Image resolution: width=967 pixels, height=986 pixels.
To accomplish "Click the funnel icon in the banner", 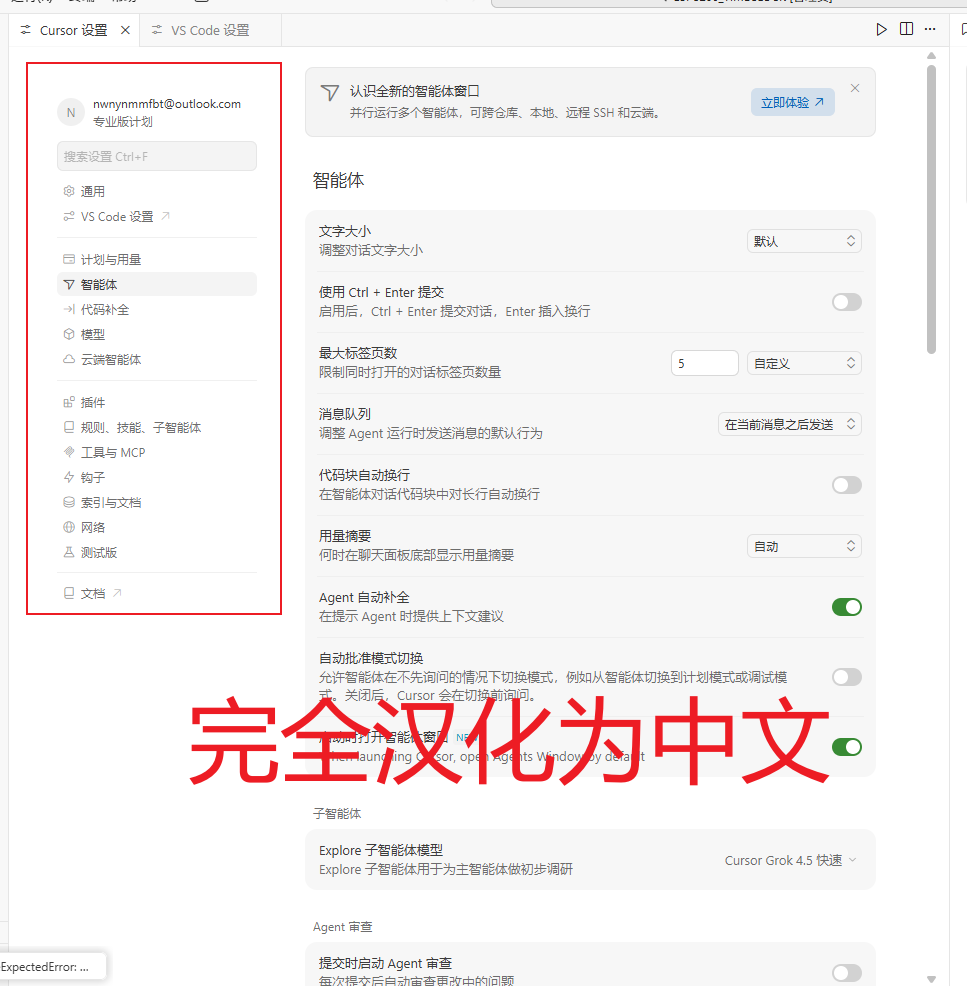I will (330, 93).
